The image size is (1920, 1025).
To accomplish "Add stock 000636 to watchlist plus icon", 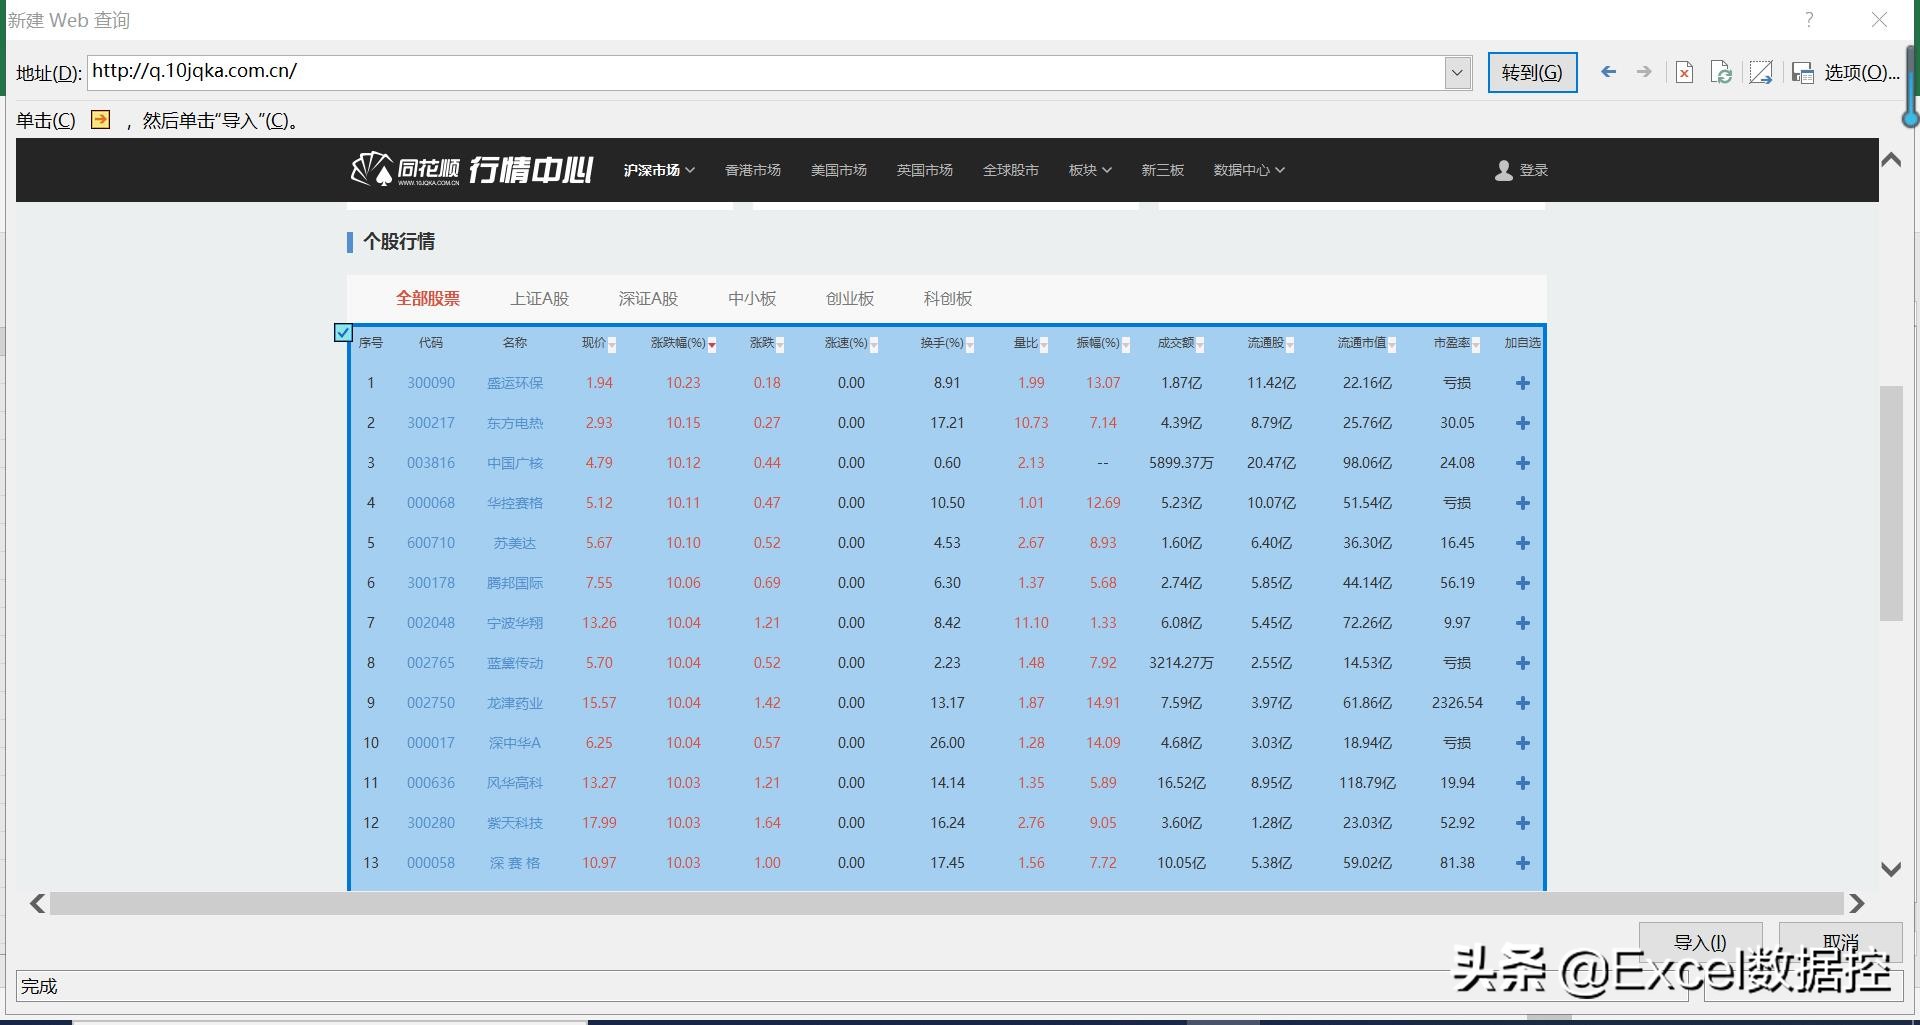I will (x=1523, y=783).
